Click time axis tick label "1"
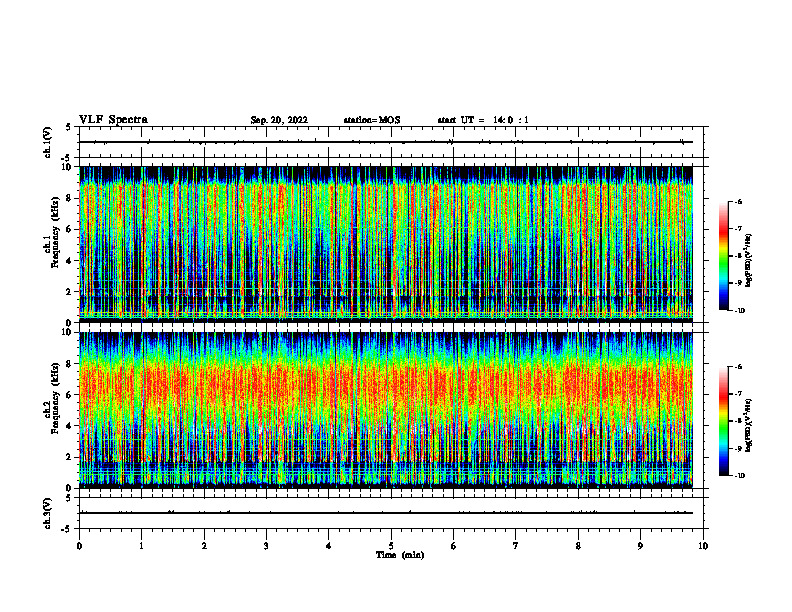This screenshot has width=792, height=612. coord(141,546)
